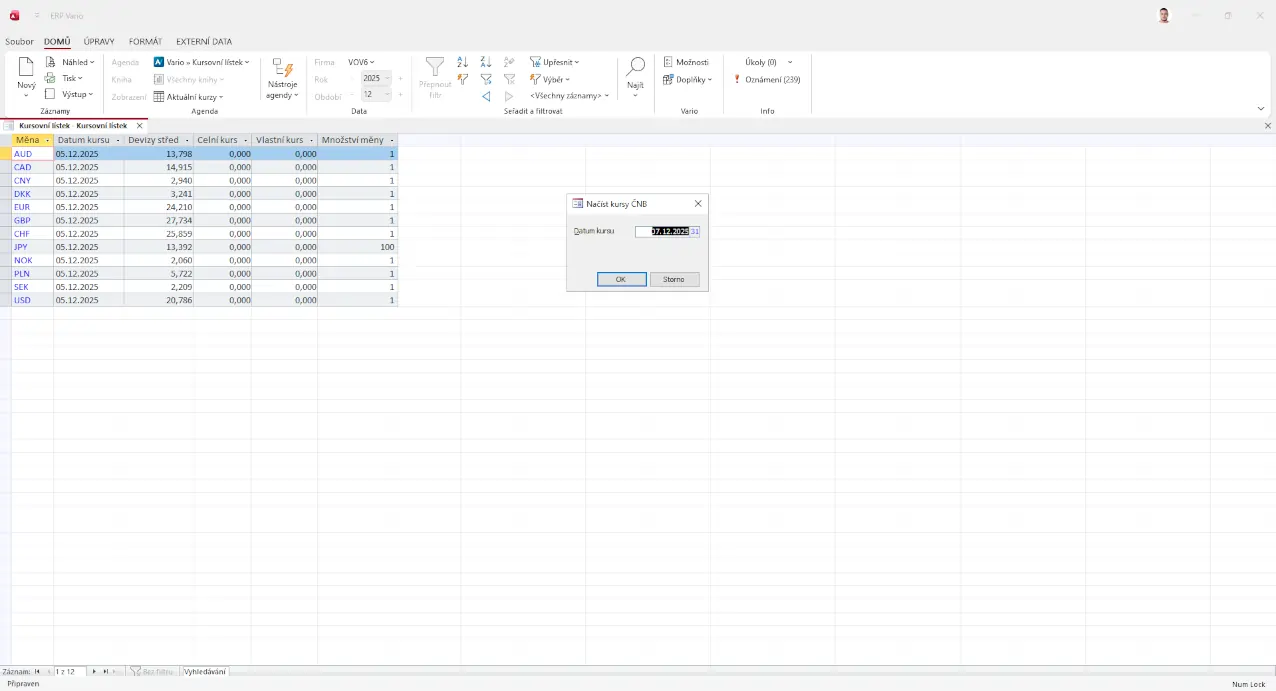Switch to the EXTERNÍ DATA tab
Screen dimensions: 1276x691
[204, 42]
